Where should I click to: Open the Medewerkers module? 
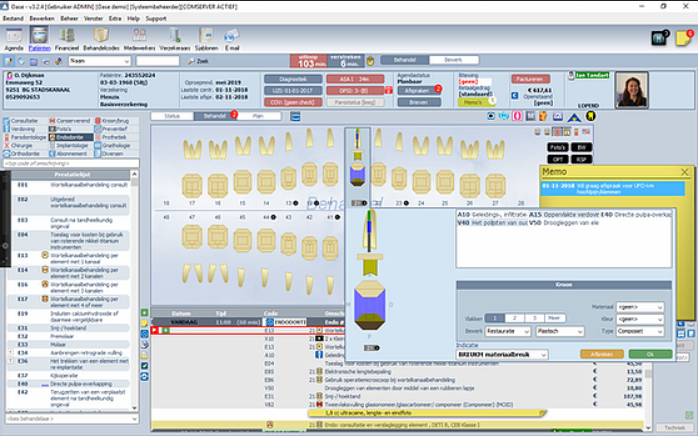coord(139,39)
